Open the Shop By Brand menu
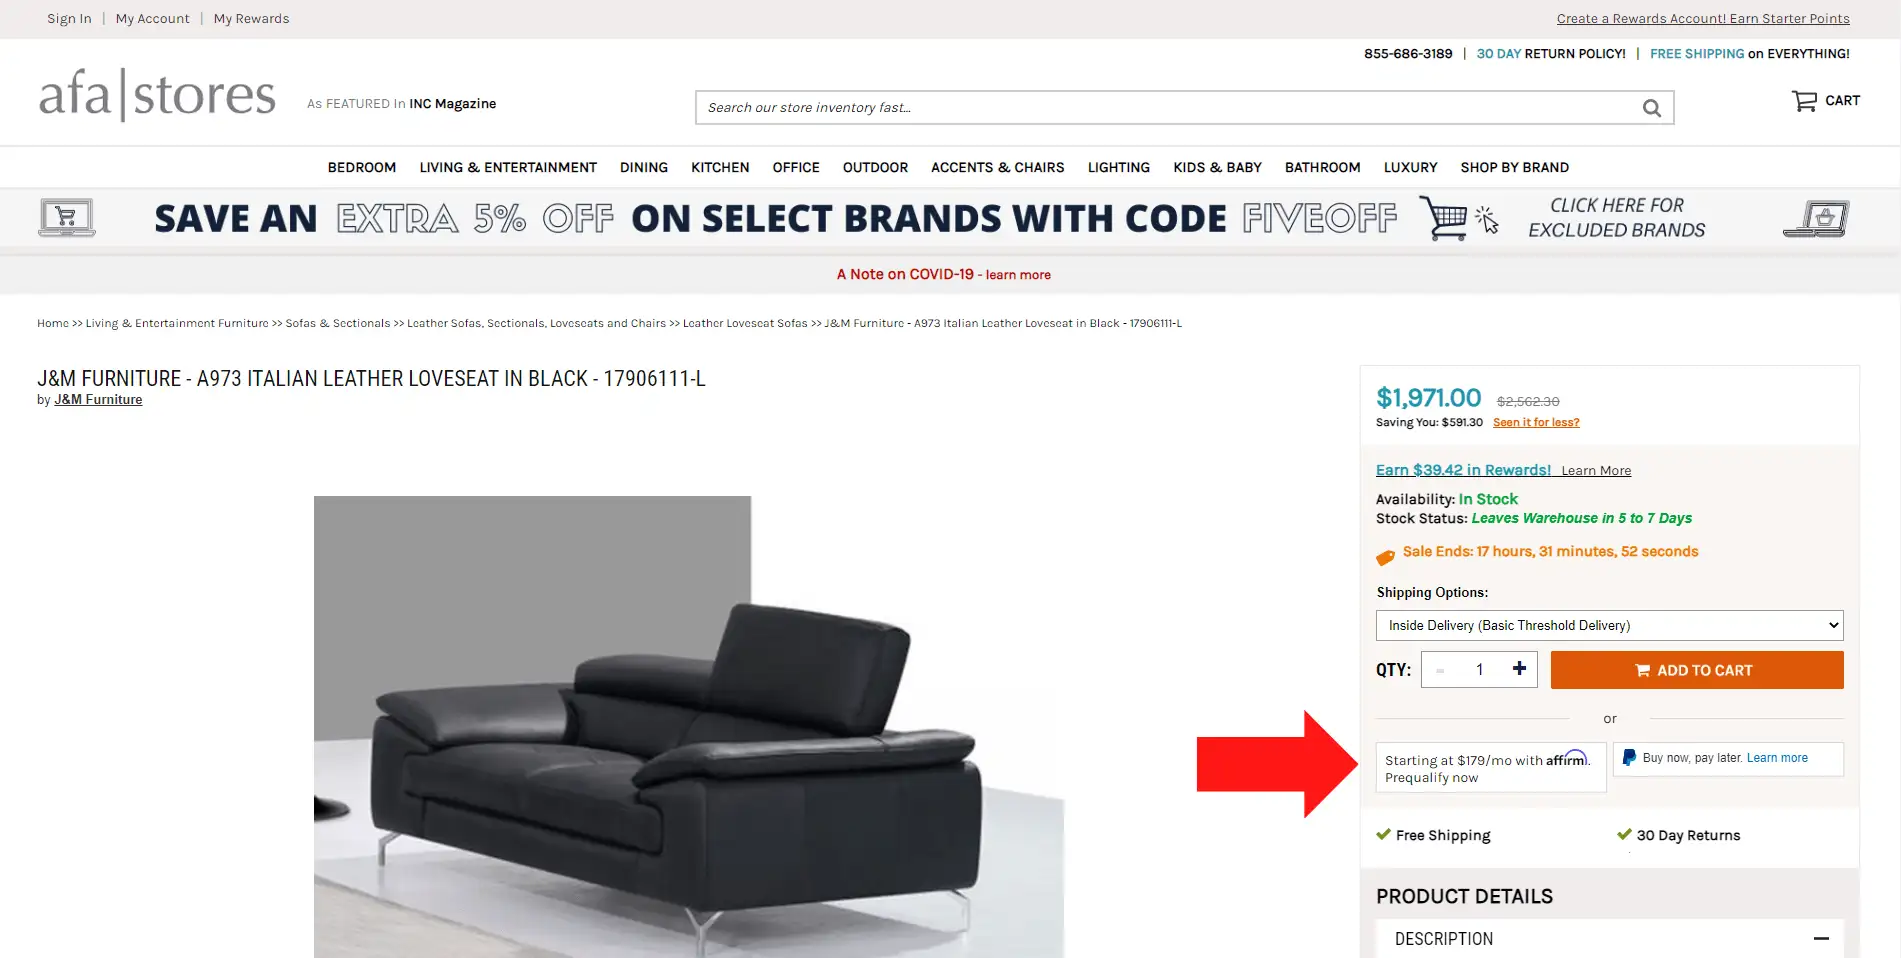Screen dimensions: 1901x958 pos(1514,167)
